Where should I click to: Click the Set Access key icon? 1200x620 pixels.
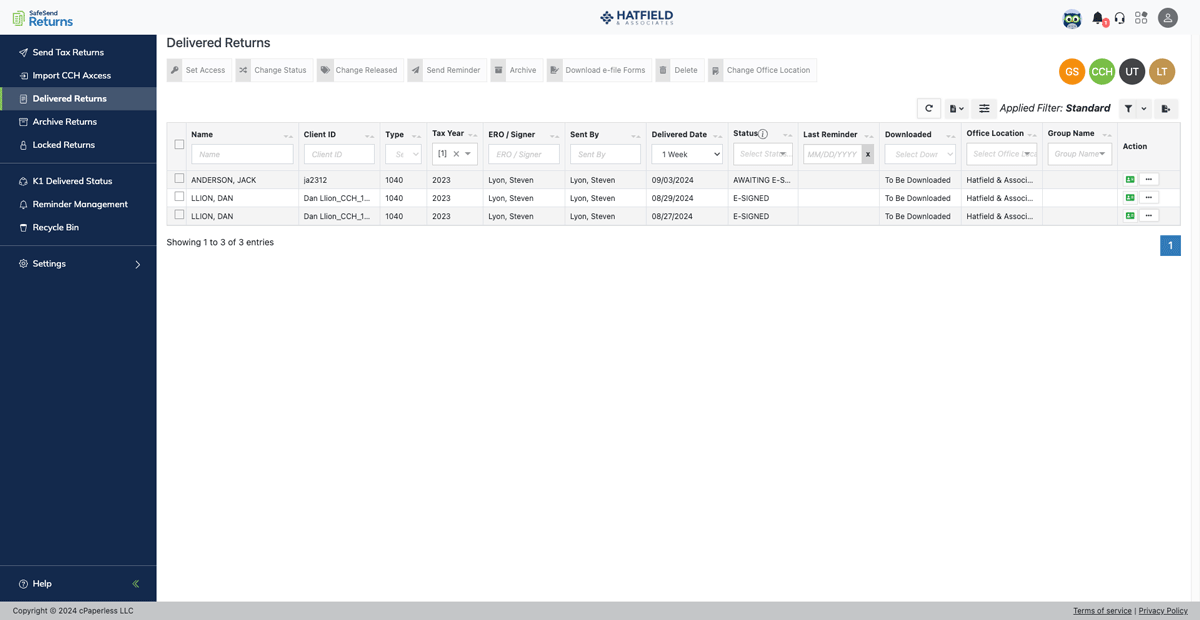tap(174, 70)
